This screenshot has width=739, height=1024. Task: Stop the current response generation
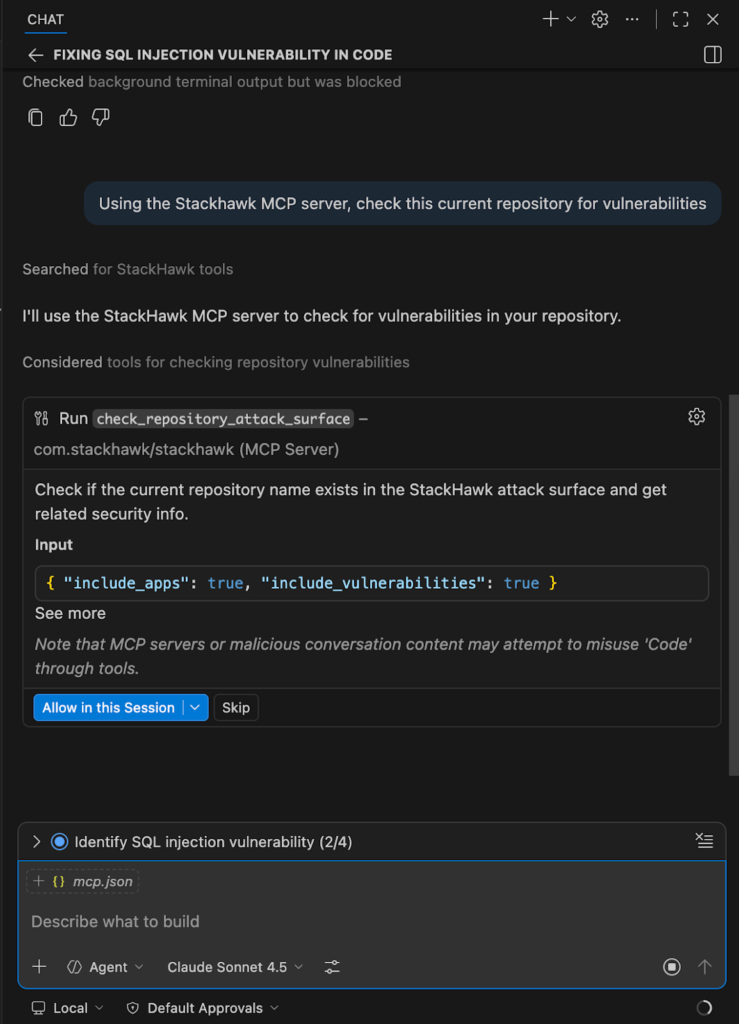coord(671,967)
